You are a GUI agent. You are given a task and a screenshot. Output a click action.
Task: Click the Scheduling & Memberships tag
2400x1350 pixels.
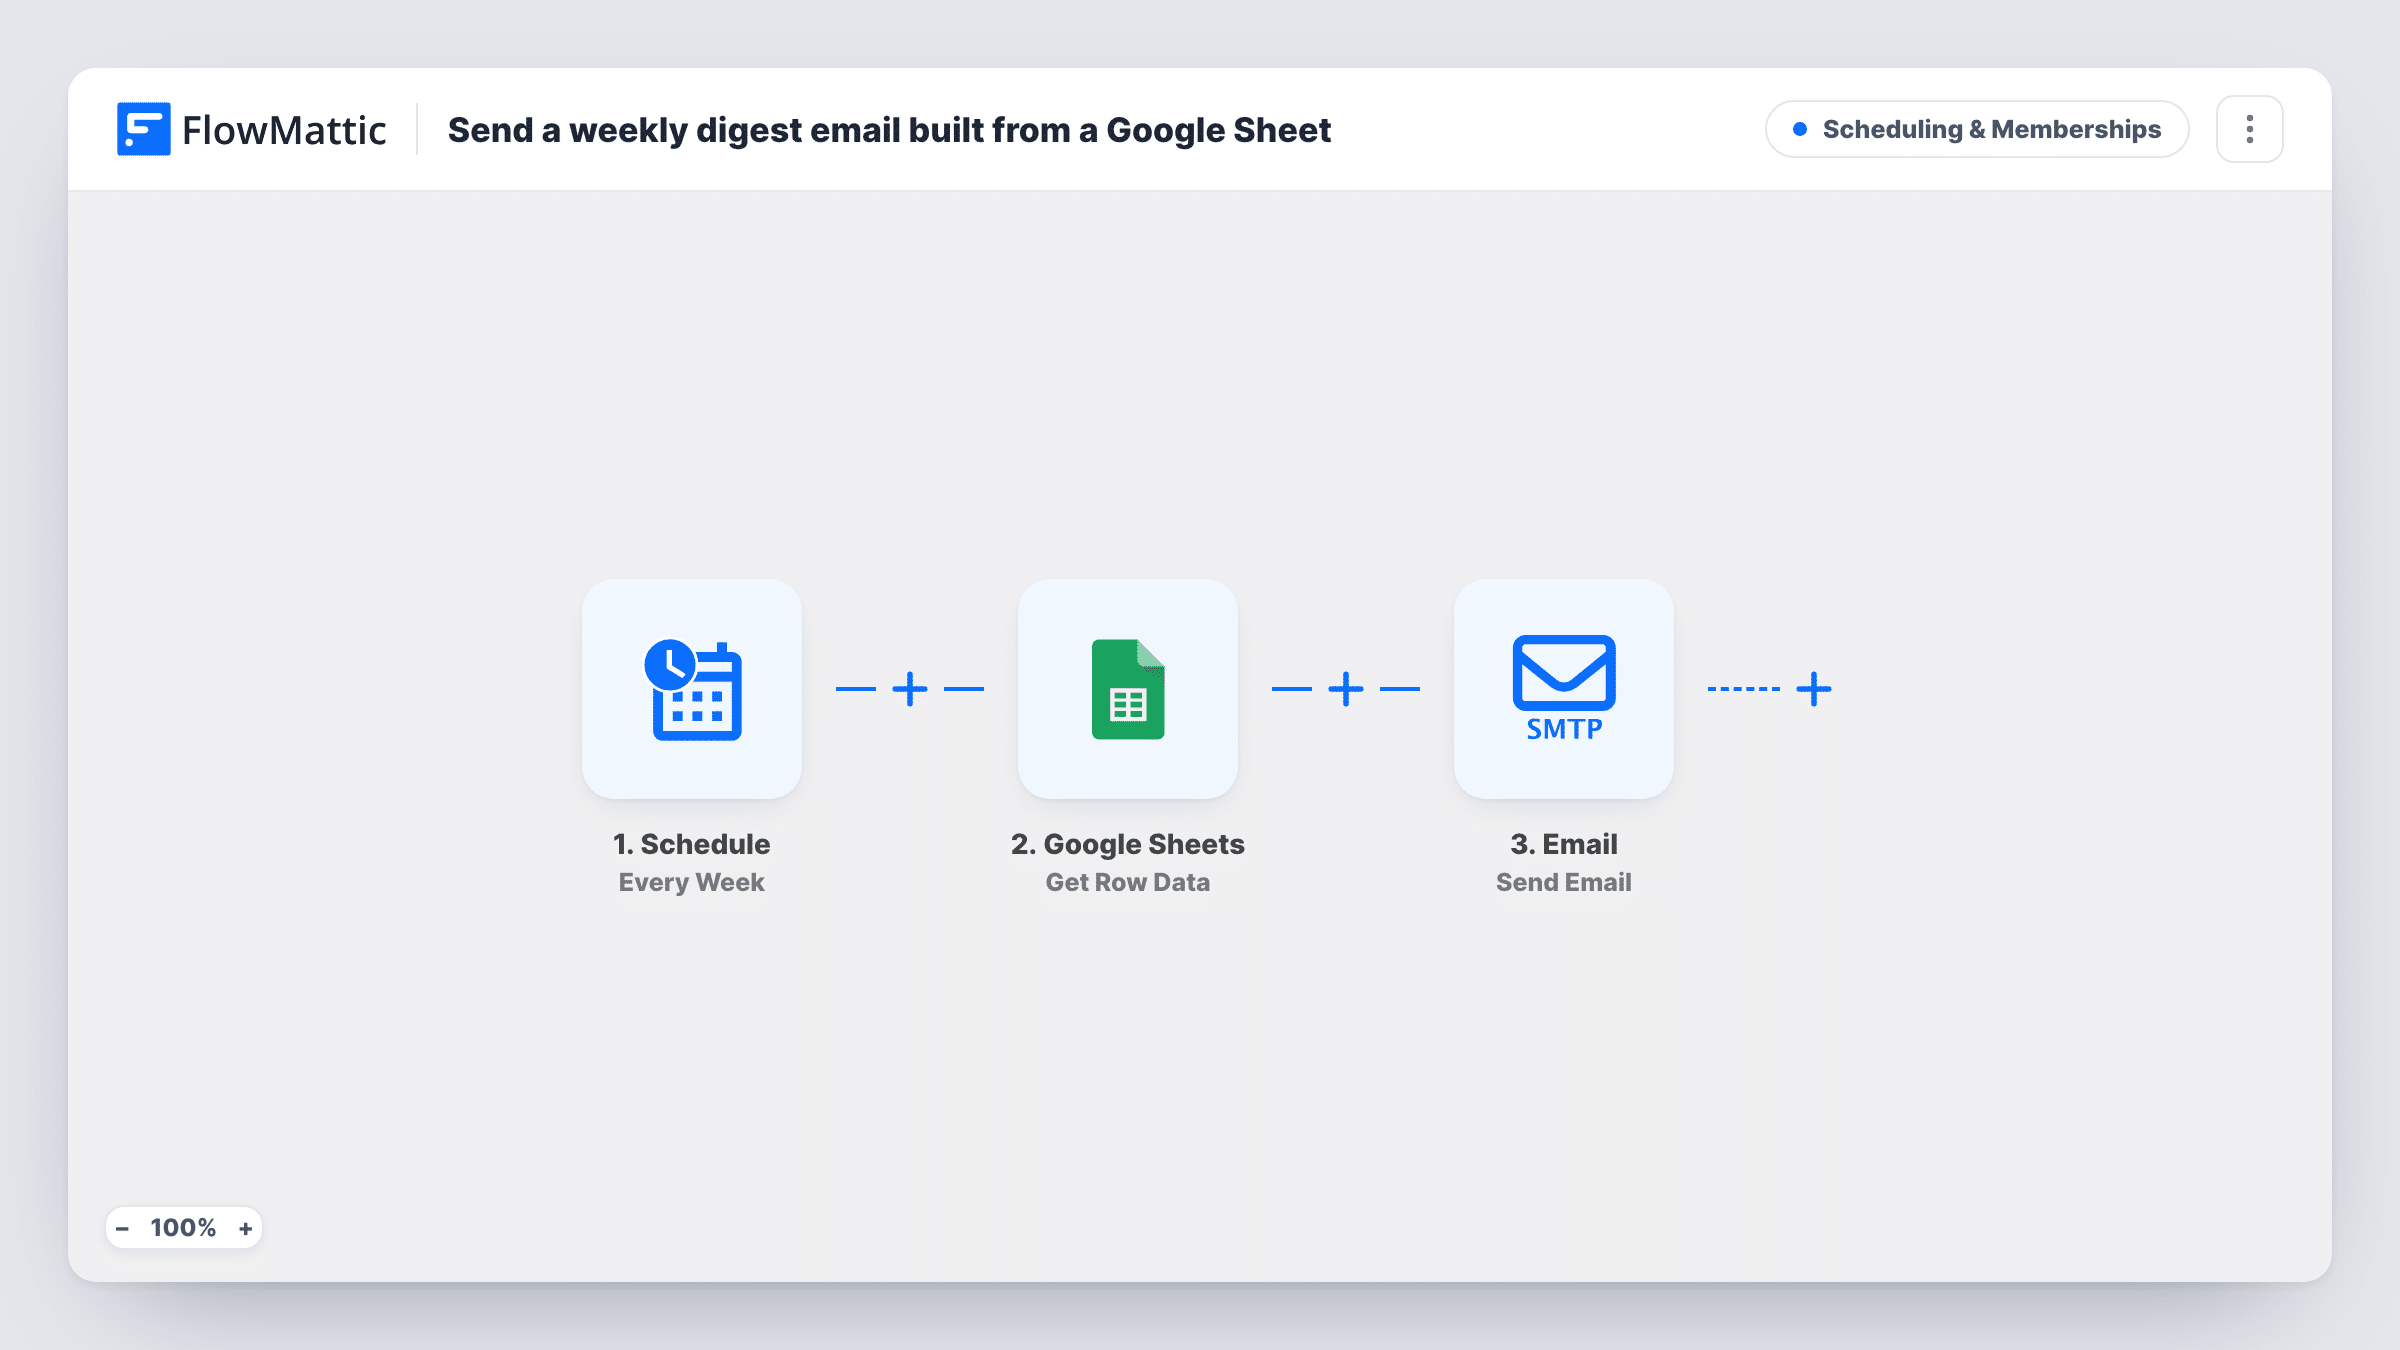coord(1977,129)
